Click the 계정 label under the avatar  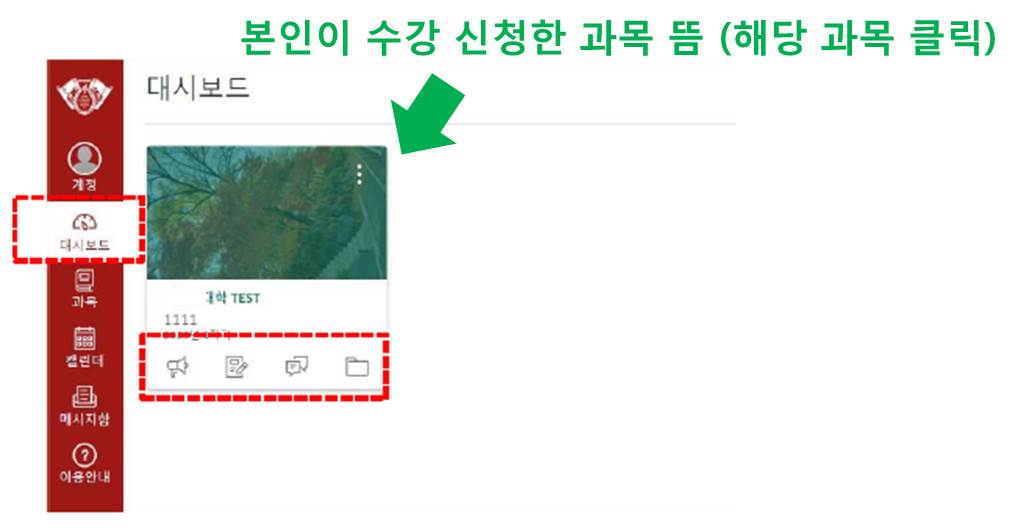[x=85, y=184]
